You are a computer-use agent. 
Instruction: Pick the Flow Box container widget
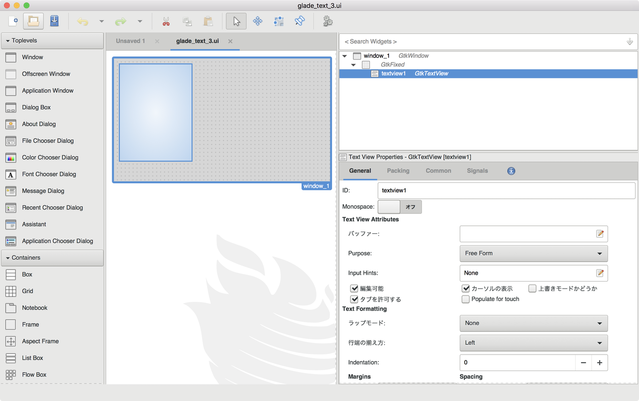[x=52, y=375]
